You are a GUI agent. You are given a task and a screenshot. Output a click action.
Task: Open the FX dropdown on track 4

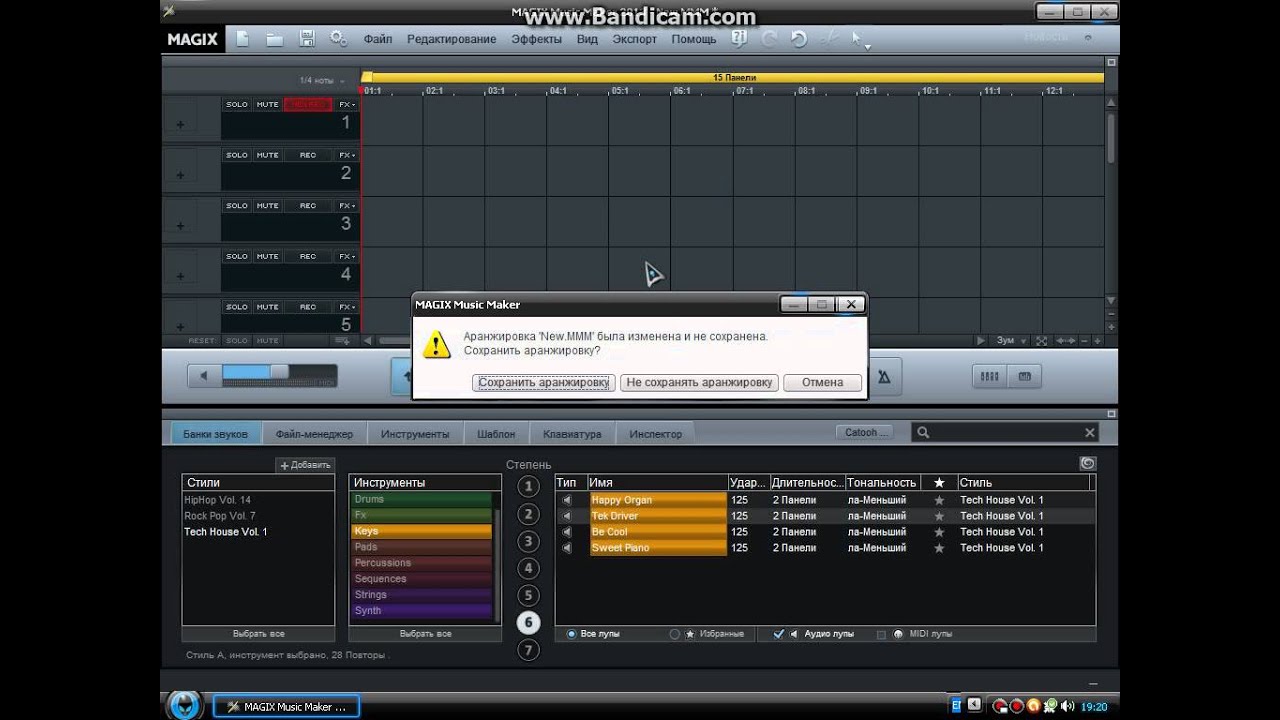(347, 257)
